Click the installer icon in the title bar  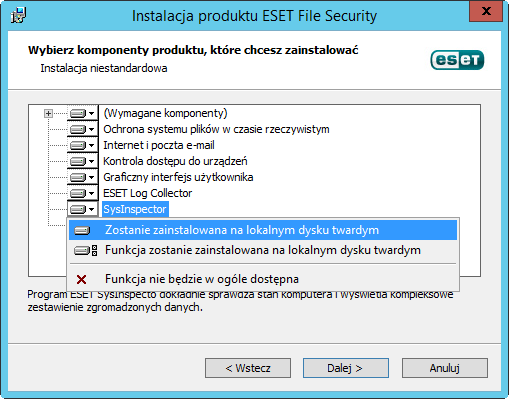pyautogui.click(x=18, y=15)
